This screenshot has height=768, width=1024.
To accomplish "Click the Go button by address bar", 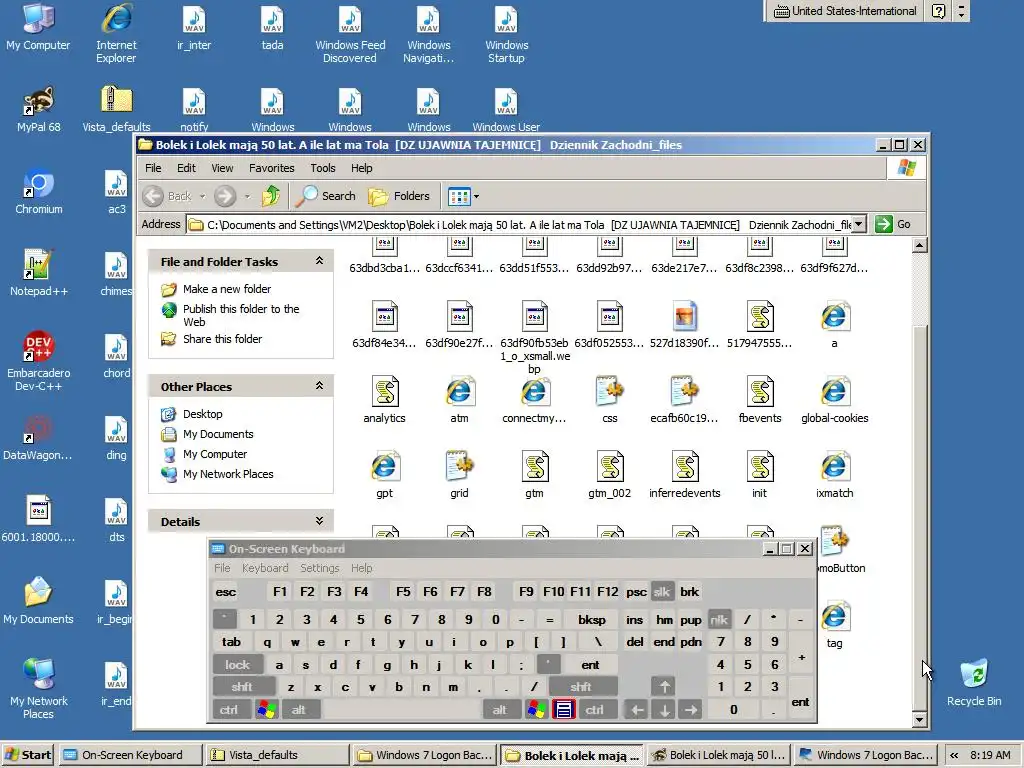I will click(x=893, y=224).
